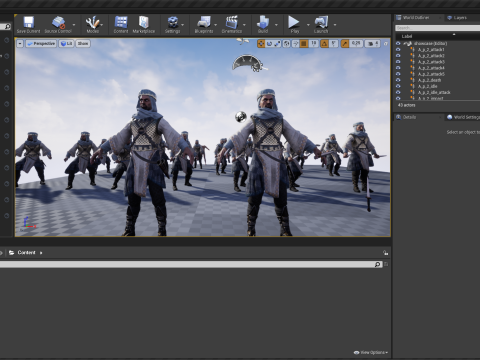The width and height of the screenshot is (480, 360).
Task: Toggle the Content Browser lock icon
Action: click(x=385, y=253)
